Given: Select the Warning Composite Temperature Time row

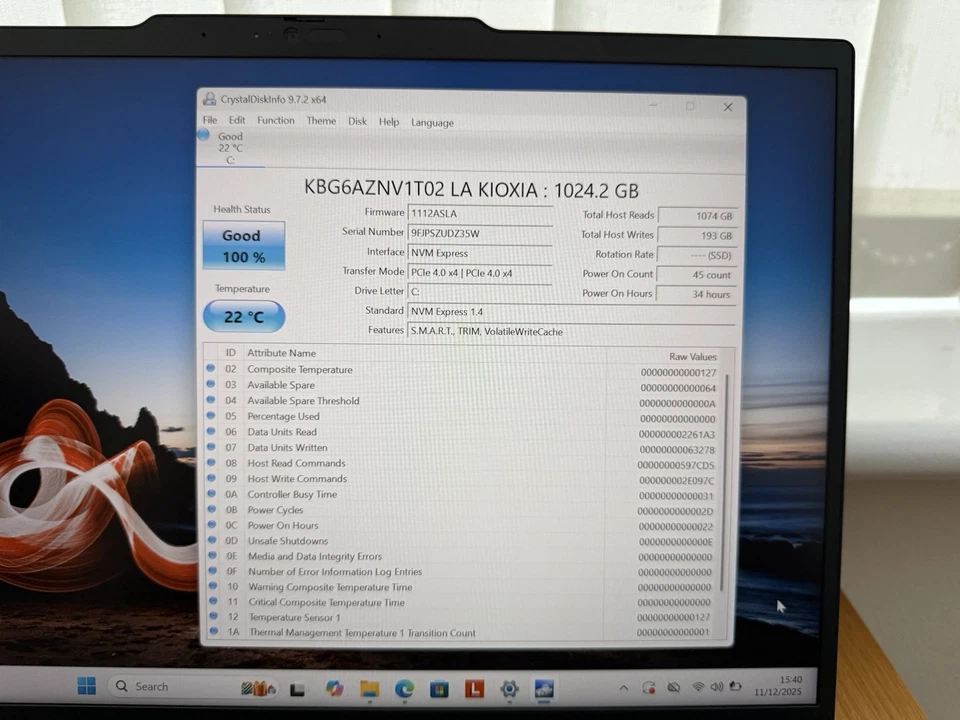Looking at the screenshot, I should pyautogui.click(x=462, y=587).
